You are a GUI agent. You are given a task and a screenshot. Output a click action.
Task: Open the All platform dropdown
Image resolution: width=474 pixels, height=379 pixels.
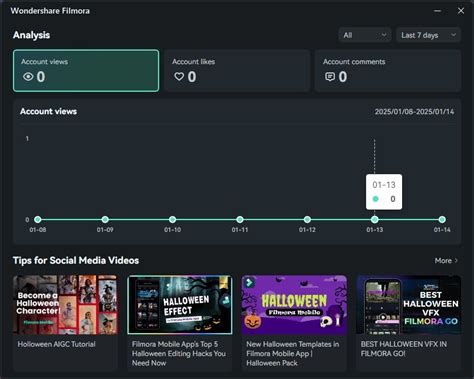pyautogui.click(x=365, y=35)
